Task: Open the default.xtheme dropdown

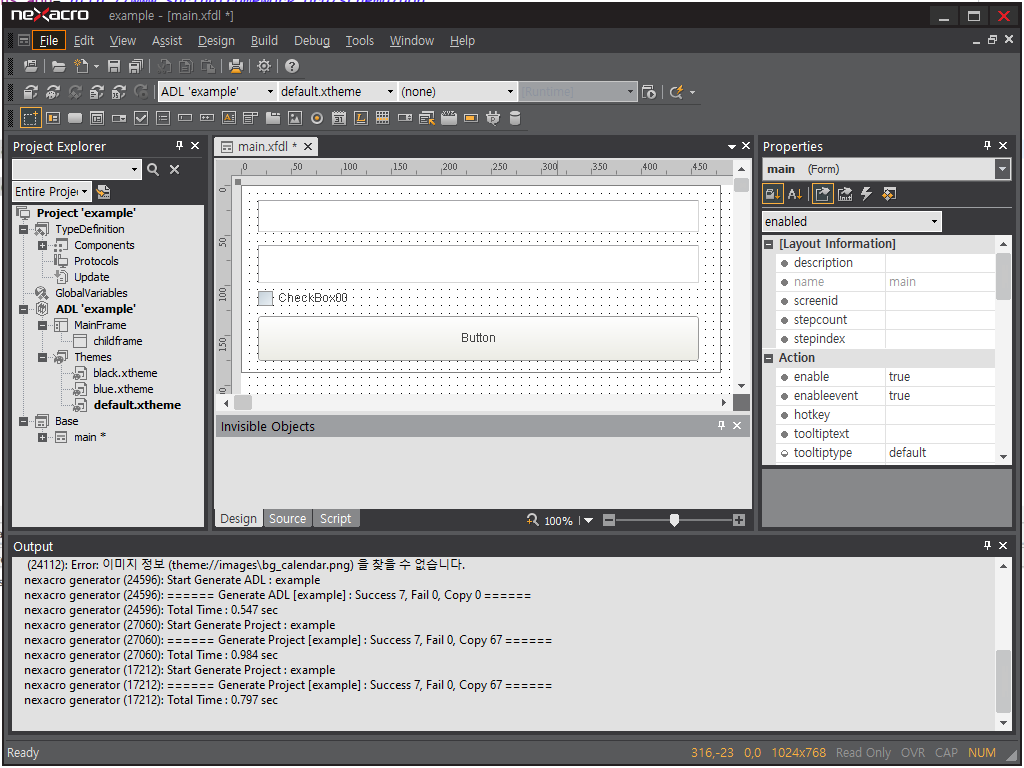Action: click(x=390, y=92)
